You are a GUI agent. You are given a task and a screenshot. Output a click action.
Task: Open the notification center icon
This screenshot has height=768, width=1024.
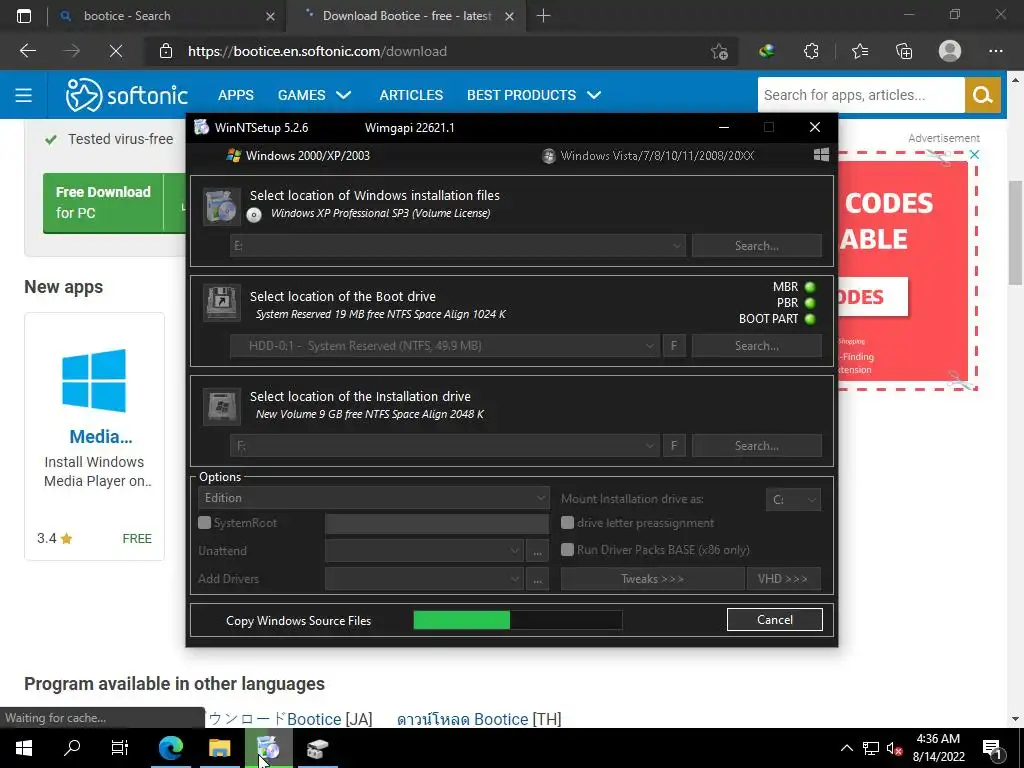pos(993,750)
